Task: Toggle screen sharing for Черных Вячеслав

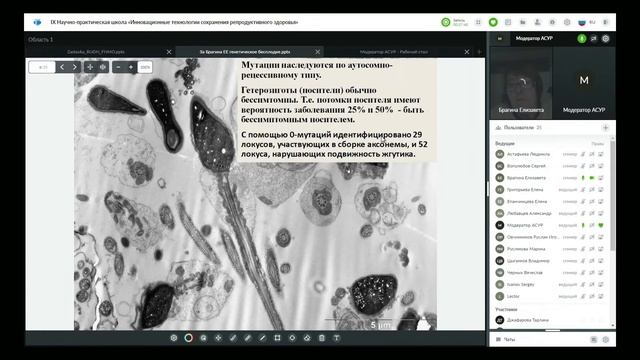Action: pos(601,273)
